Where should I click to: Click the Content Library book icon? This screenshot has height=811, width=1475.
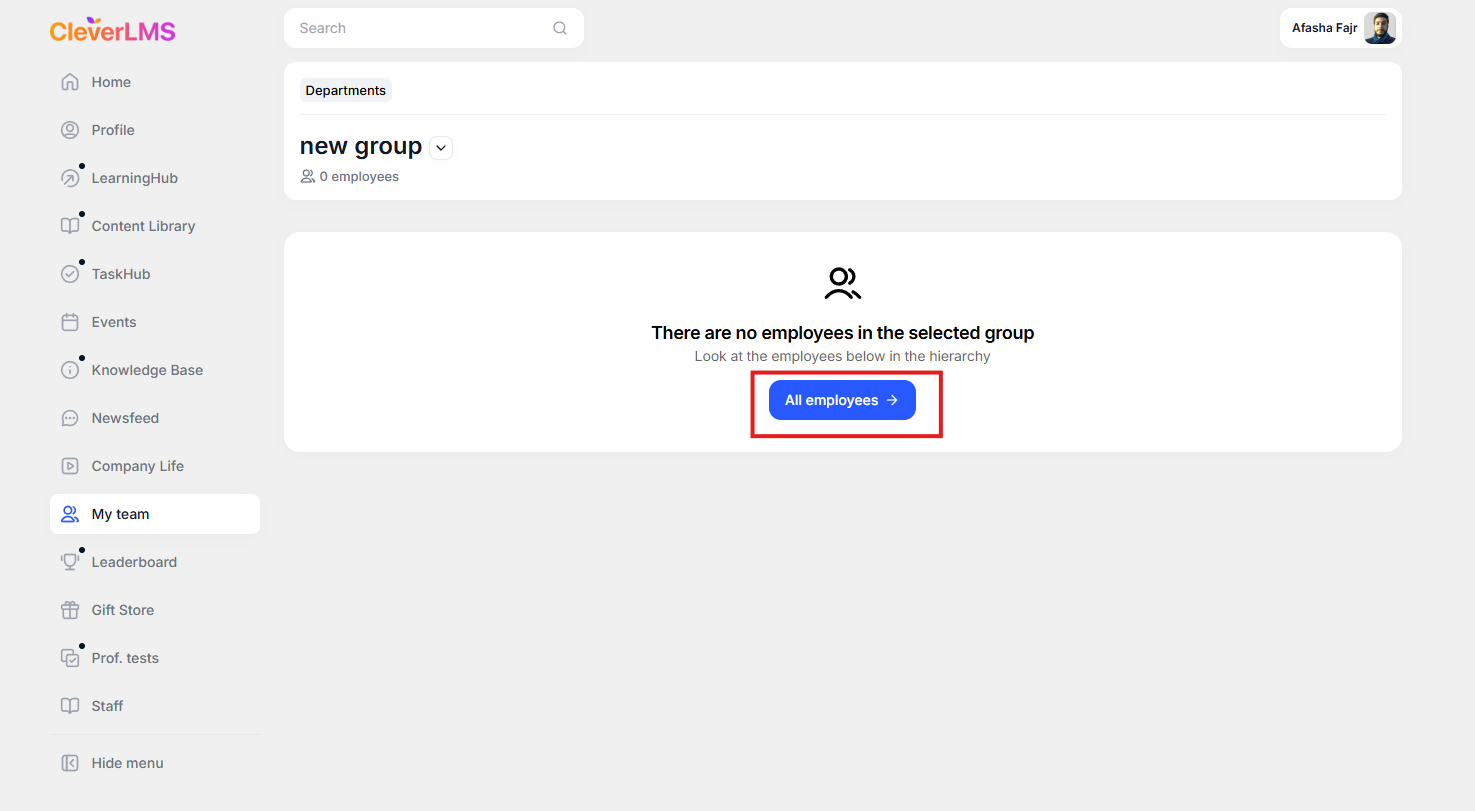tap(70, 226)
